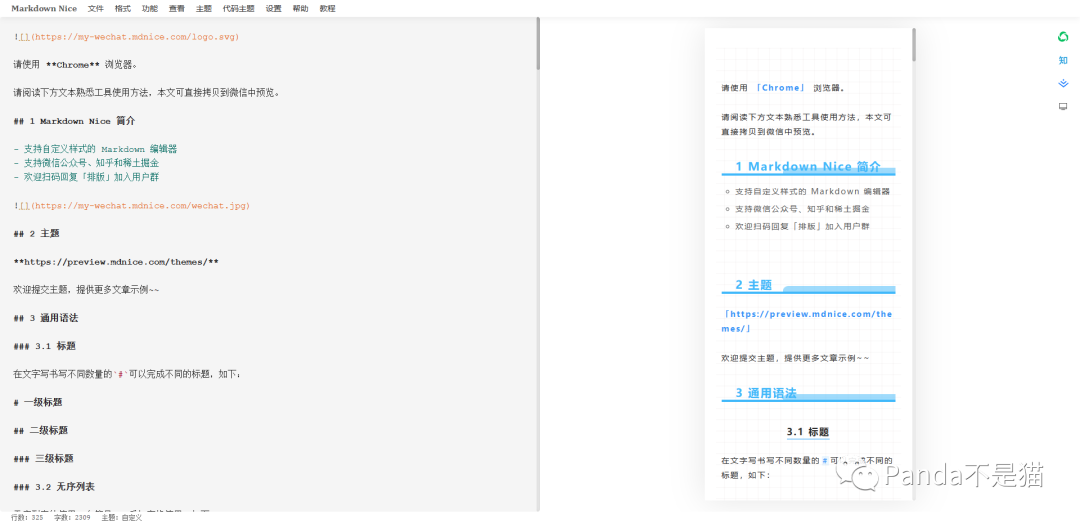
Task: Click the Zhihu 知 copy icon
Action: (1063, 61)
